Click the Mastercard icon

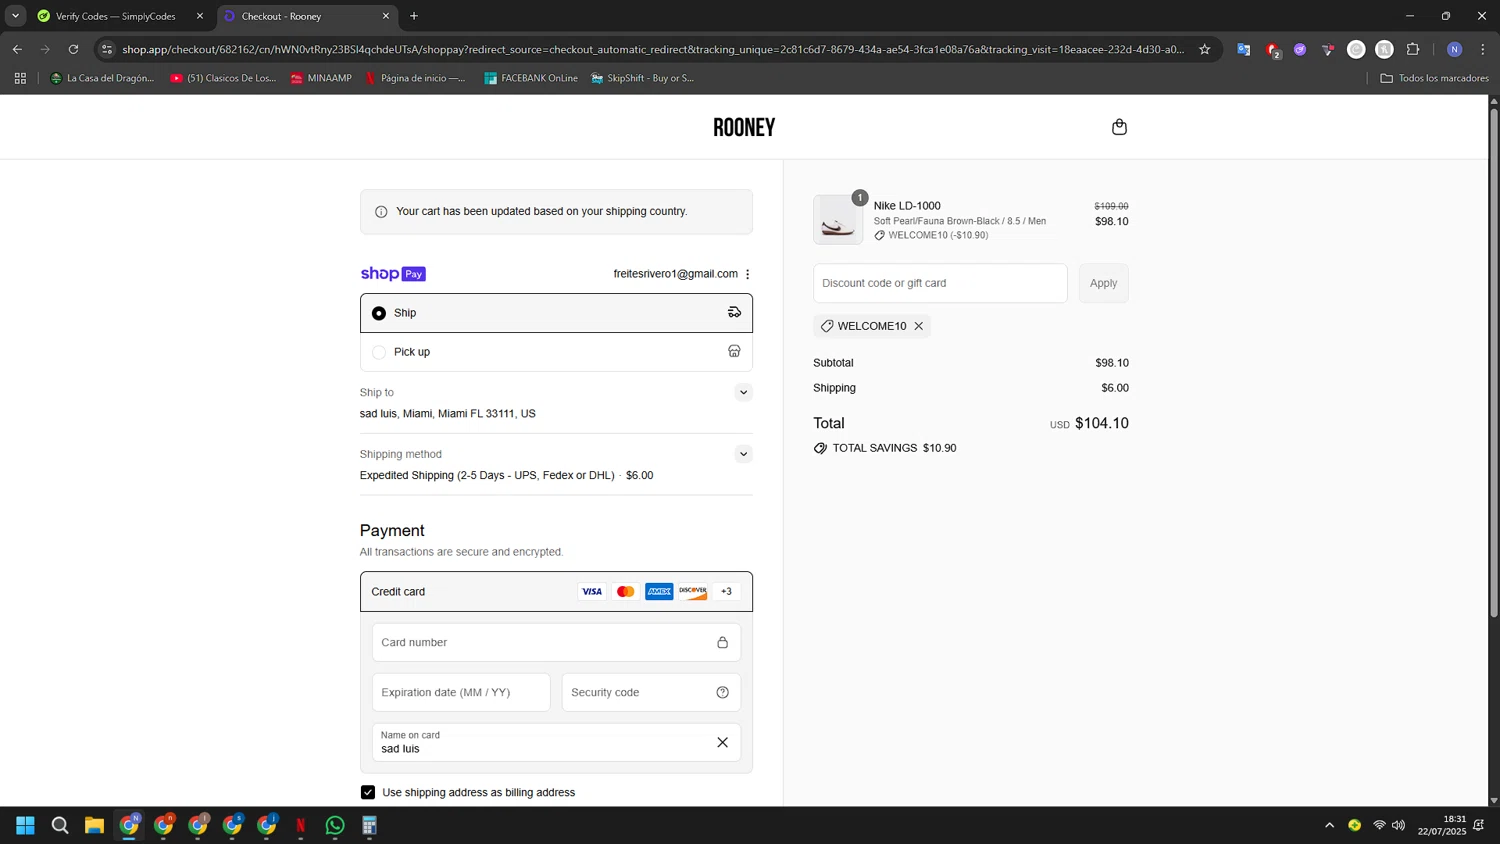[x=626, y=592]
